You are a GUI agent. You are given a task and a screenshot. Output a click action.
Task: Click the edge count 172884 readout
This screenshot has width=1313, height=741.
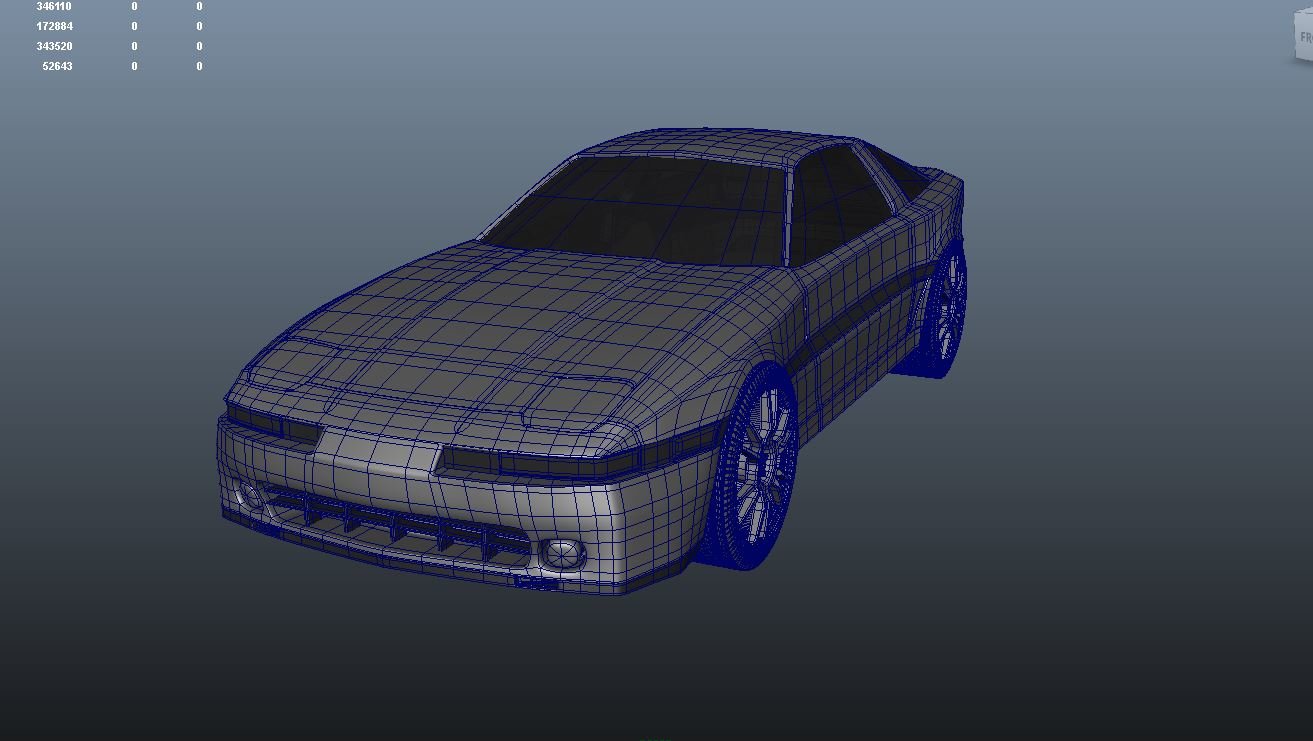(x=54, y=25)
